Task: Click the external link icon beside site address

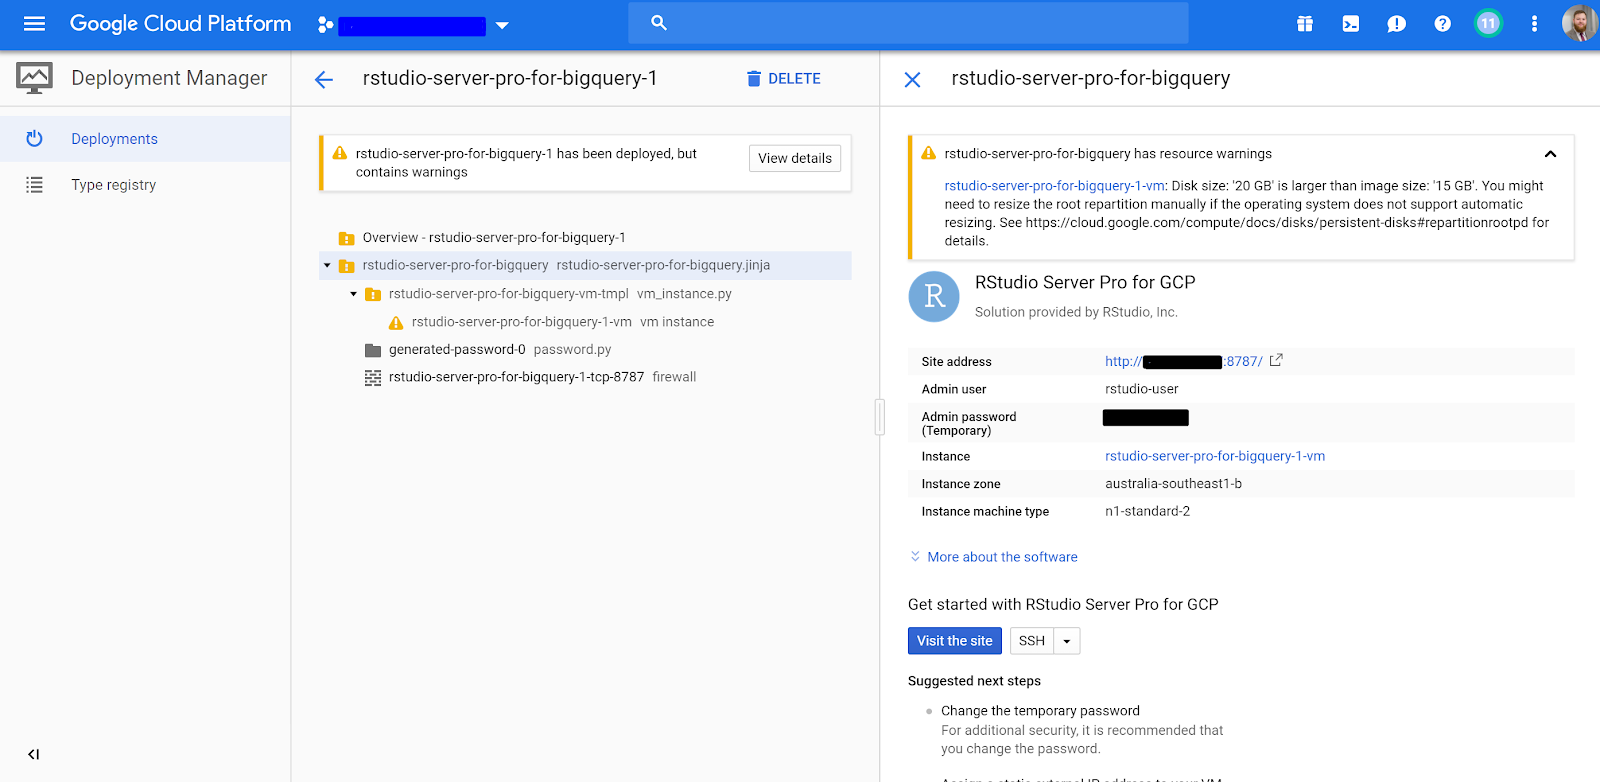Action: coord(1276,361)
